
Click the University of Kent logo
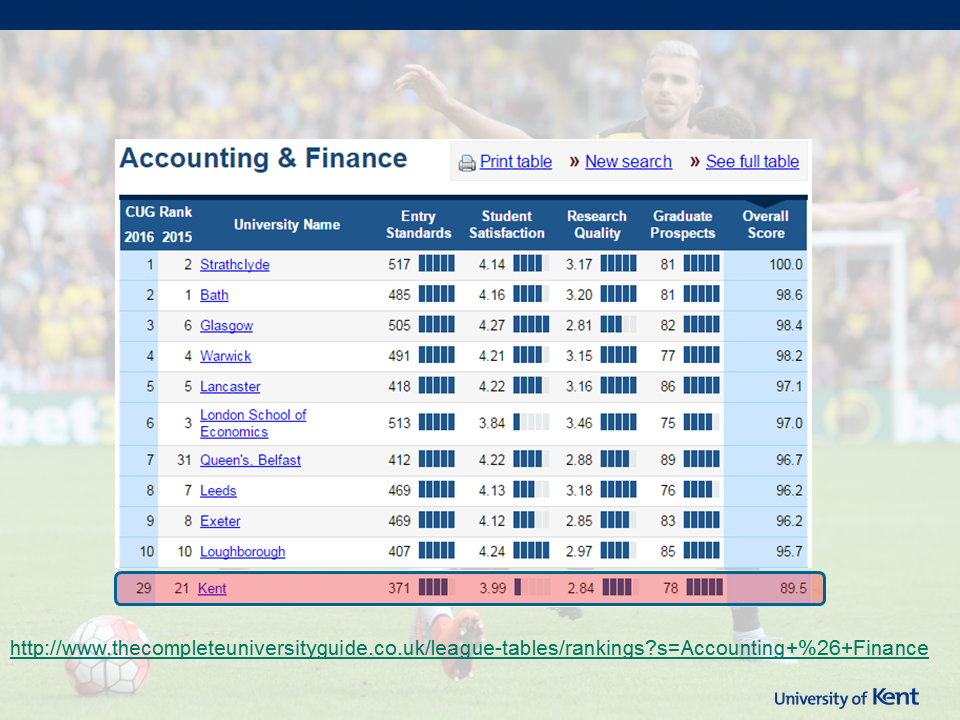click(846, 697)
